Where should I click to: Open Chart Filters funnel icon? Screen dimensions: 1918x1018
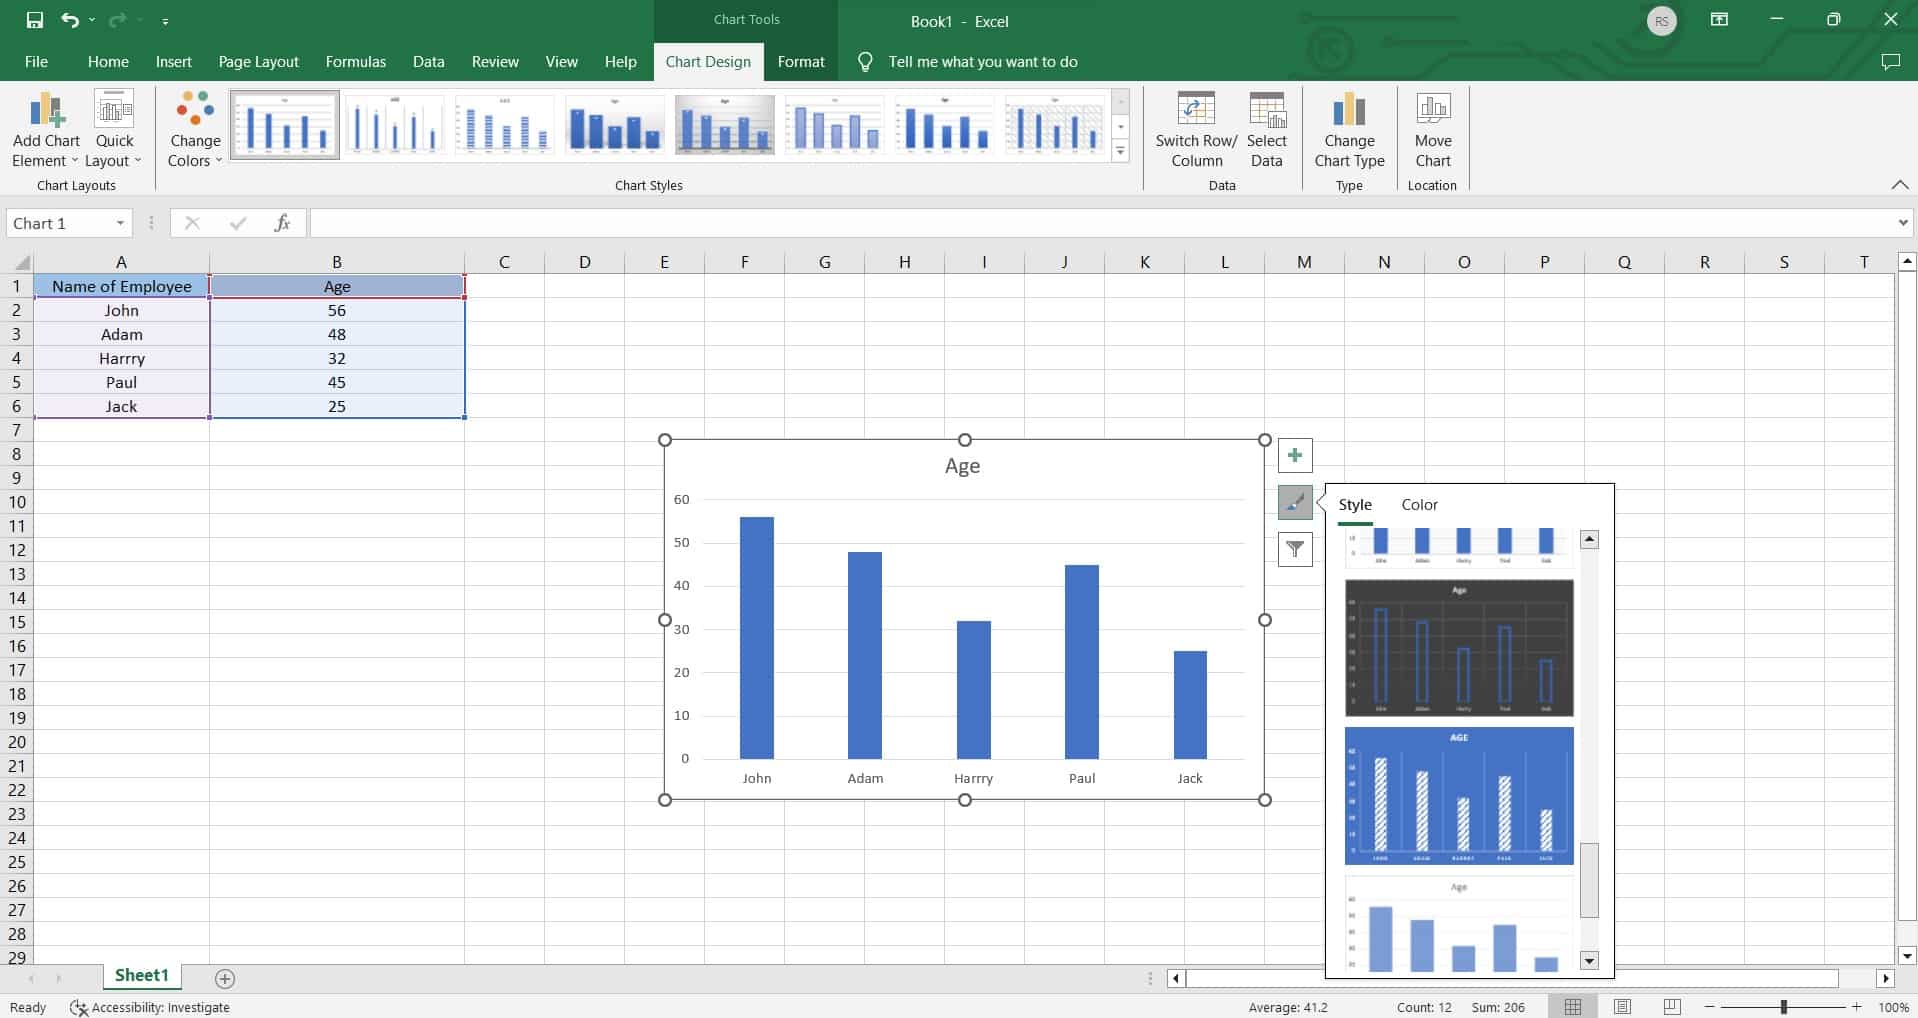click(x=1294, y=549)
